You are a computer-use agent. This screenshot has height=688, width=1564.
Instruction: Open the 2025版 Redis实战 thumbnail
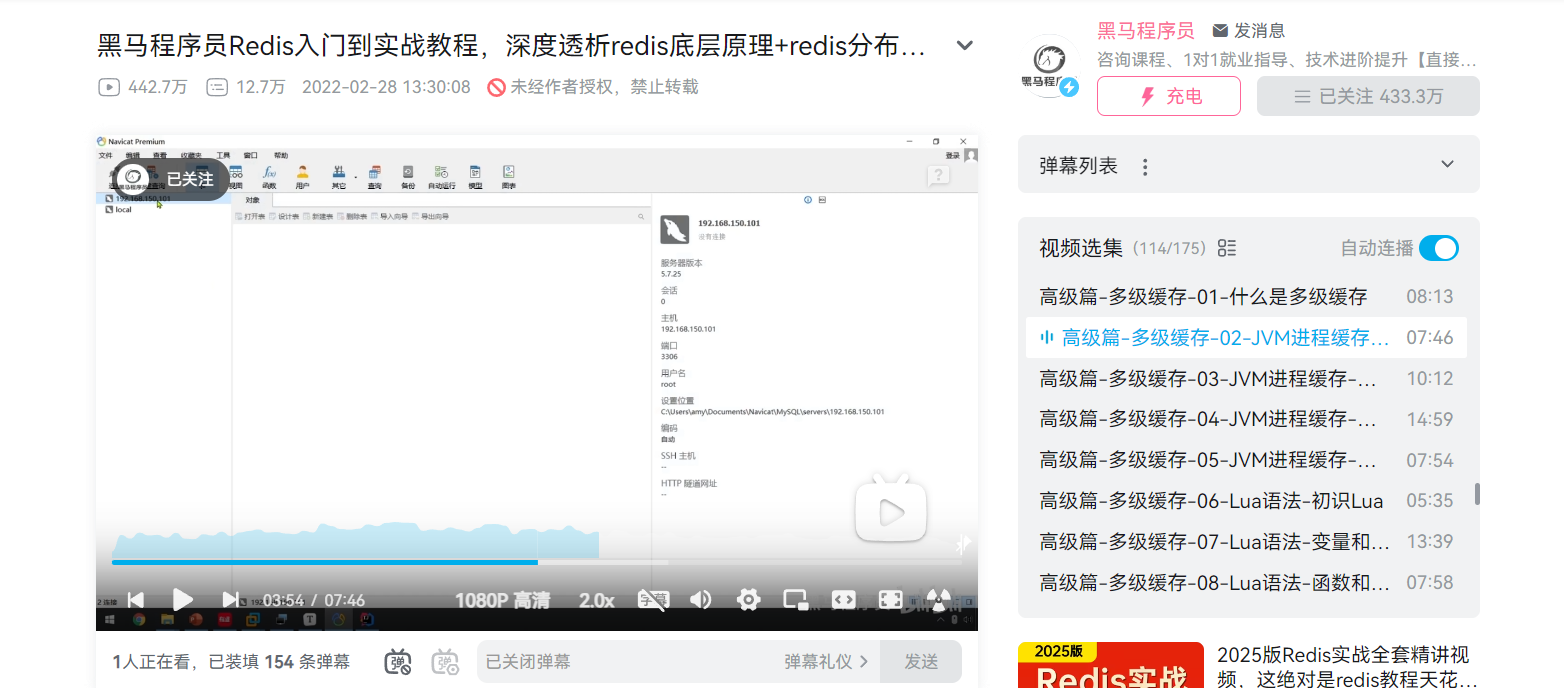coord(1110,665)
